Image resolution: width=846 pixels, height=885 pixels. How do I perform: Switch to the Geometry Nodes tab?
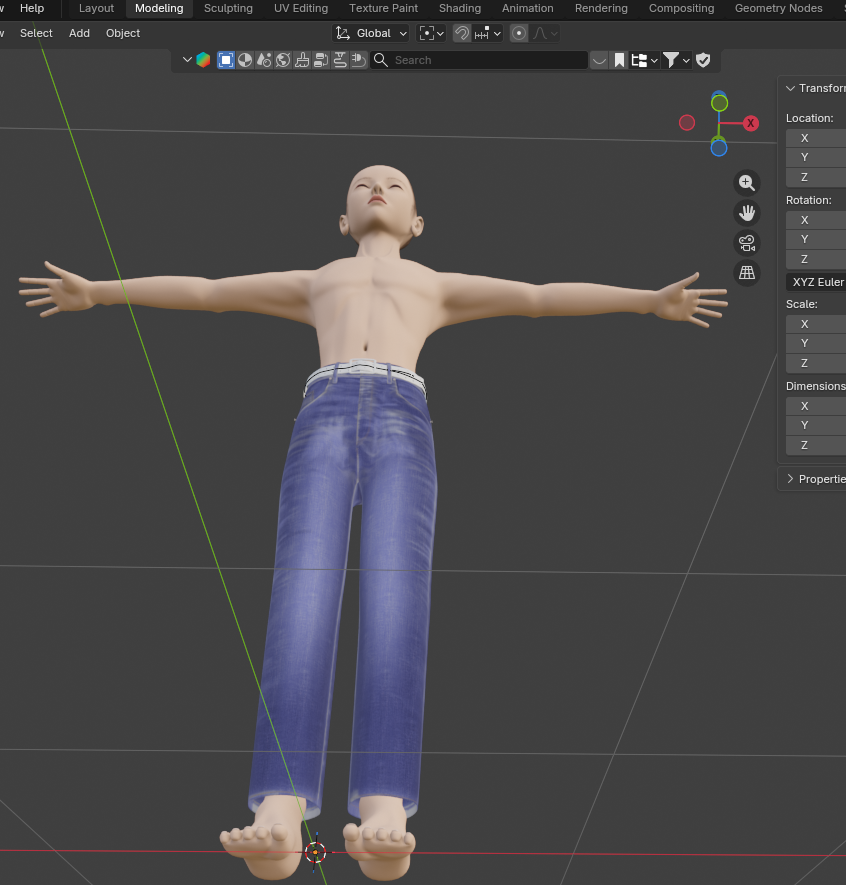(778, 8)
